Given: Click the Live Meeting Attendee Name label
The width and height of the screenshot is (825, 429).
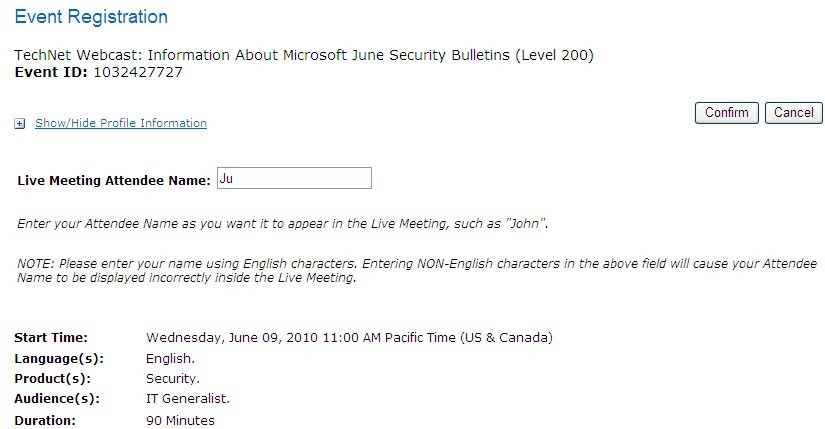Looking at the screenshot, I should (x=114, y=181).
